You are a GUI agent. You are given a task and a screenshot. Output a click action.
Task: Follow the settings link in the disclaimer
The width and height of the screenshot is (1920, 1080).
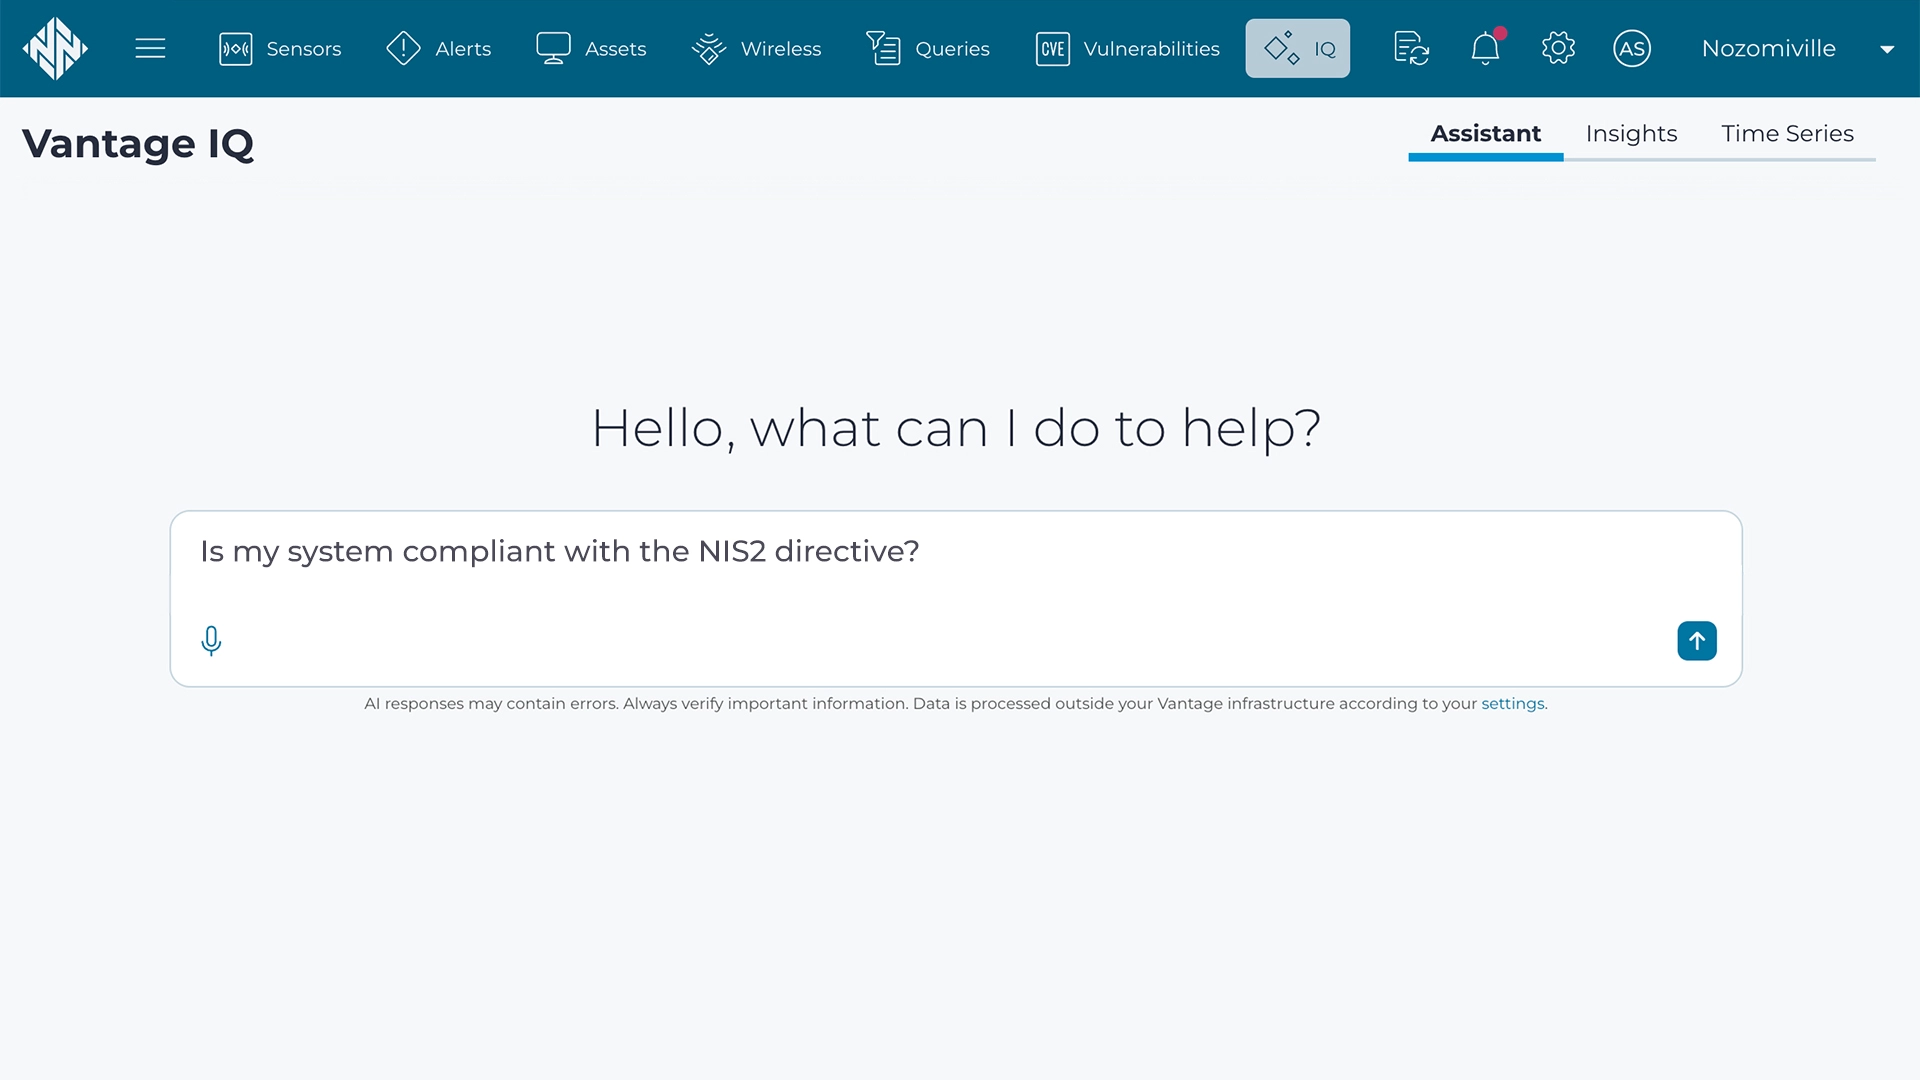point(1512,704)
